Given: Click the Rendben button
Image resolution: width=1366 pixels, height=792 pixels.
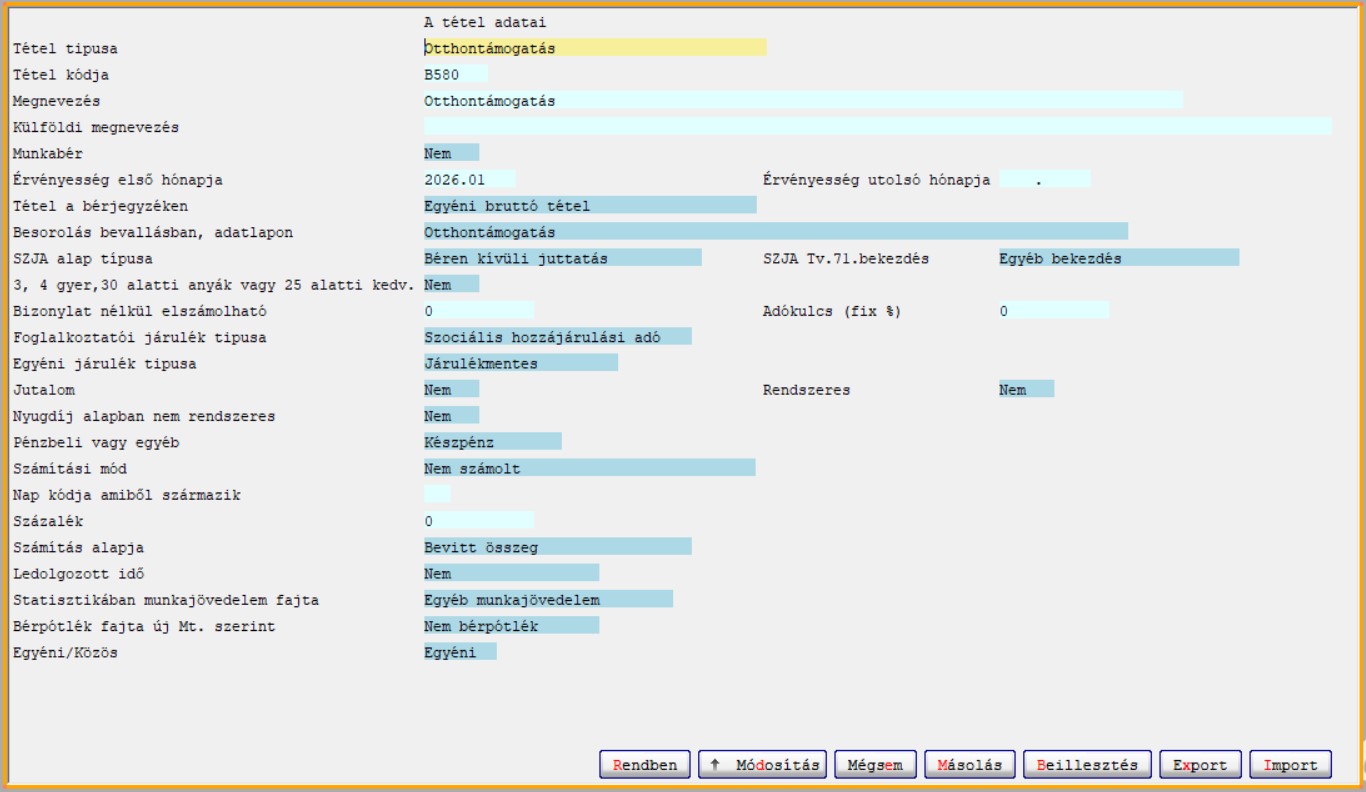Looking at the screenshot, I should (x=644, y=765).
